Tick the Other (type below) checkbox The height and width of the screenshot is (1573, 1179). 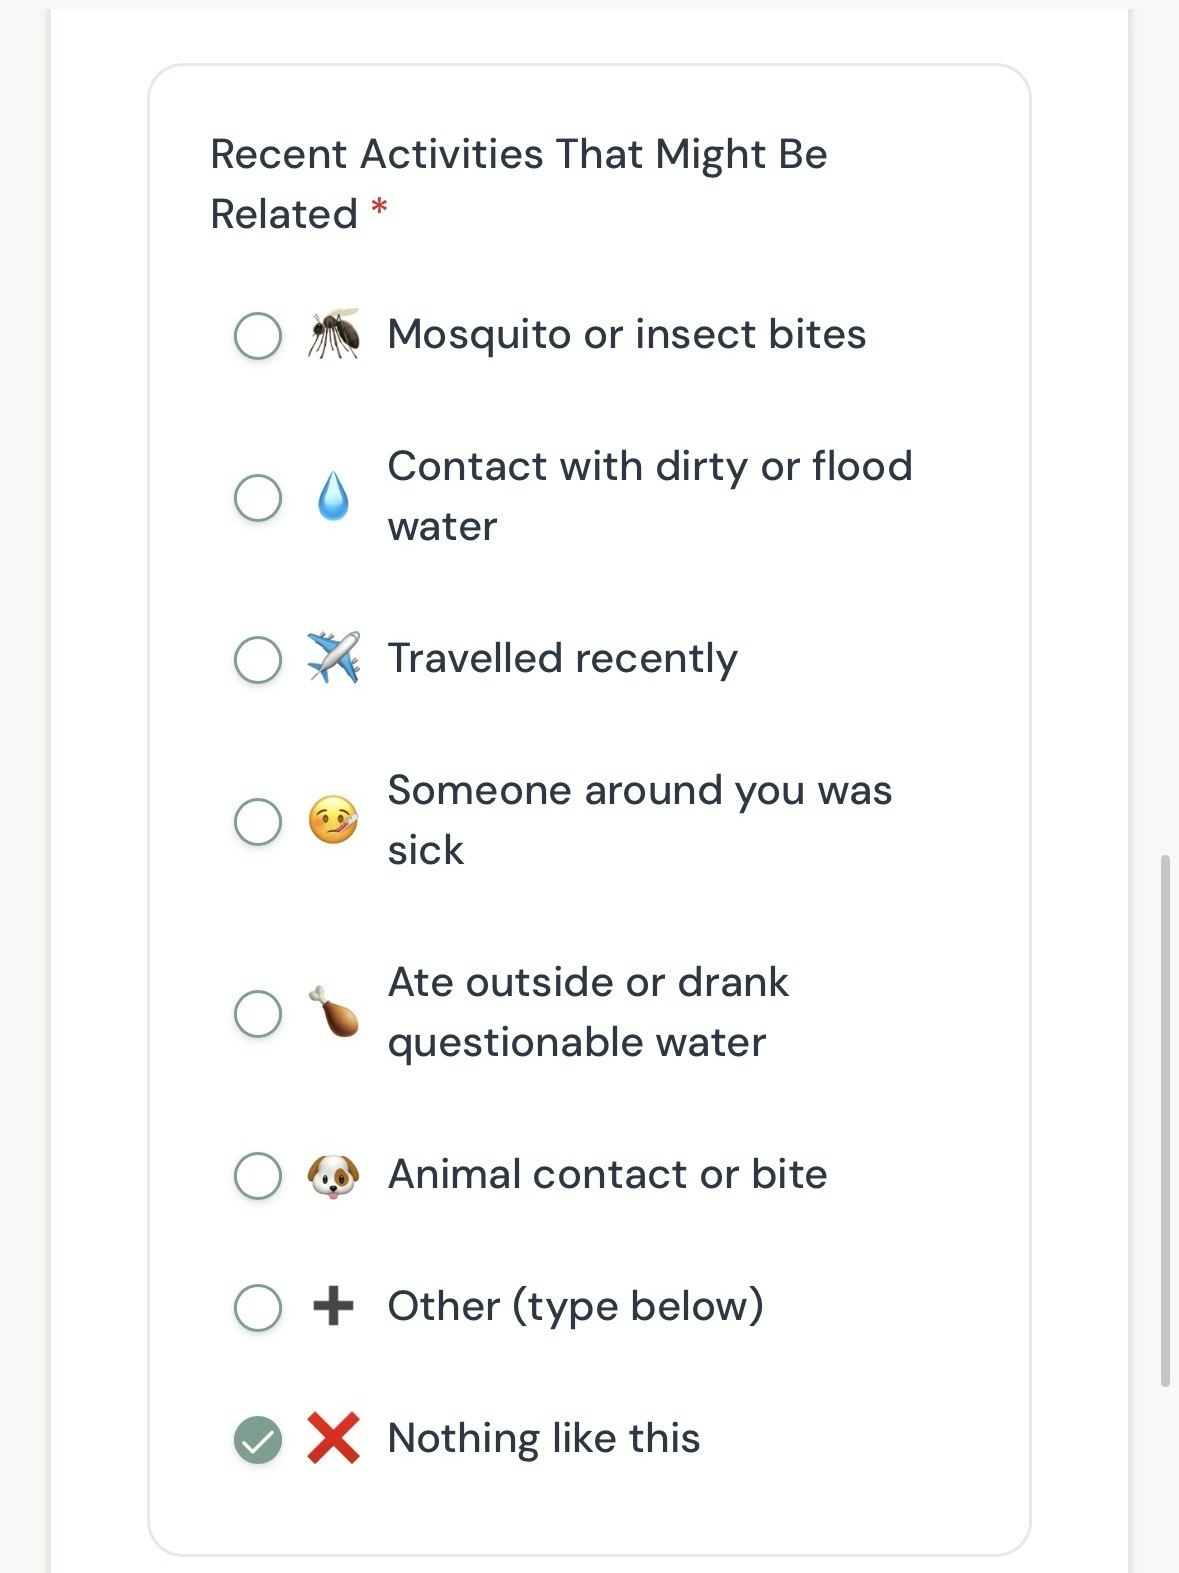(258, 1307)
